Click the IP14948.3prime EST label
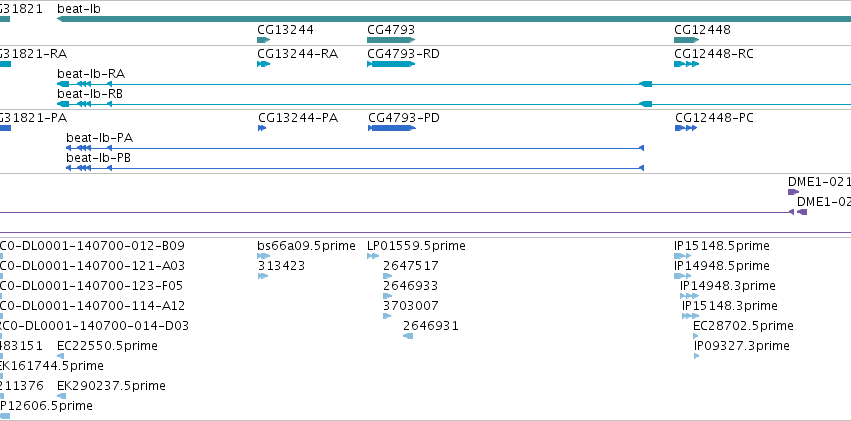 [x=728, y=286]
